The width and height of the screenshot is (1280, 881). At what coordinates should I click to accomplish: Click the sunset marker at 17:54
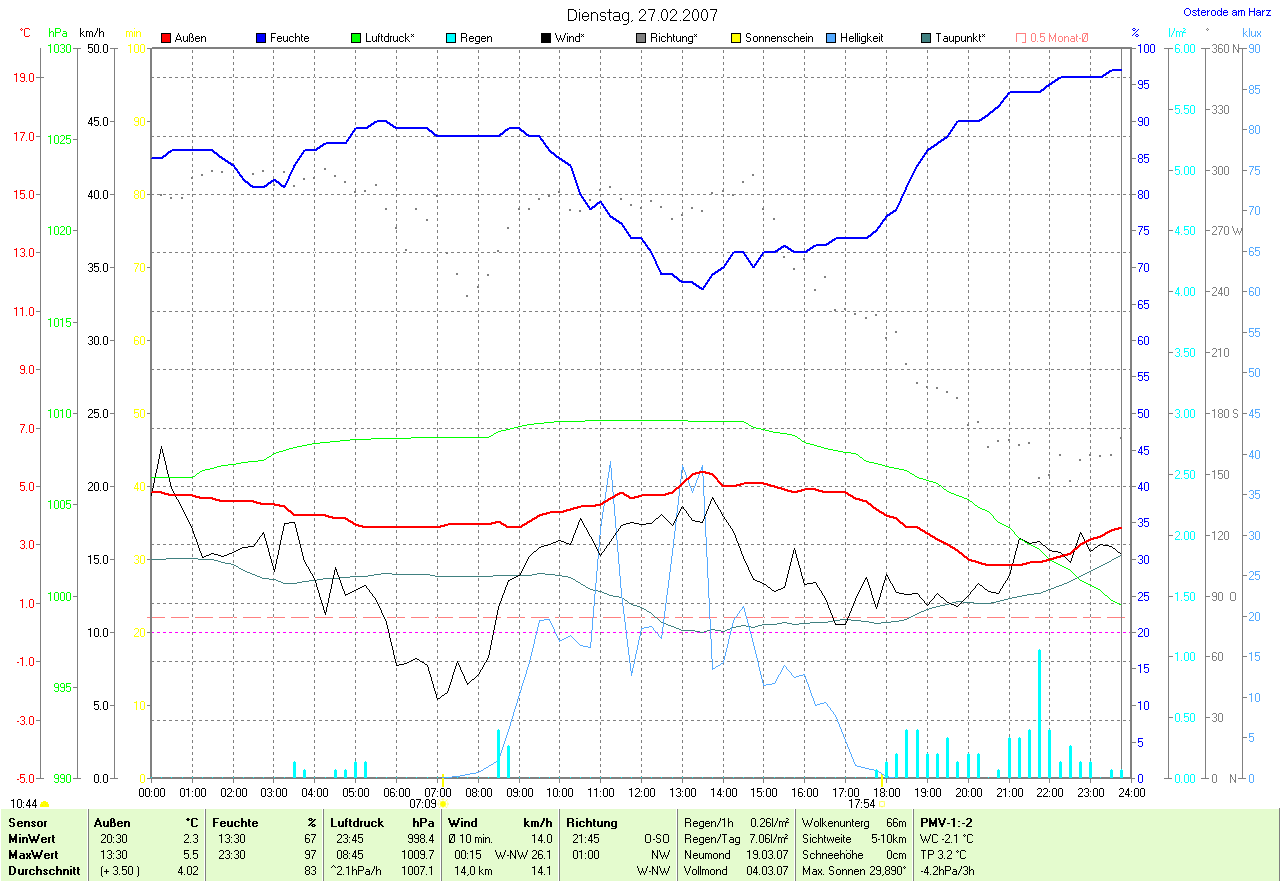pyautogui.click(x=882, y=803)
